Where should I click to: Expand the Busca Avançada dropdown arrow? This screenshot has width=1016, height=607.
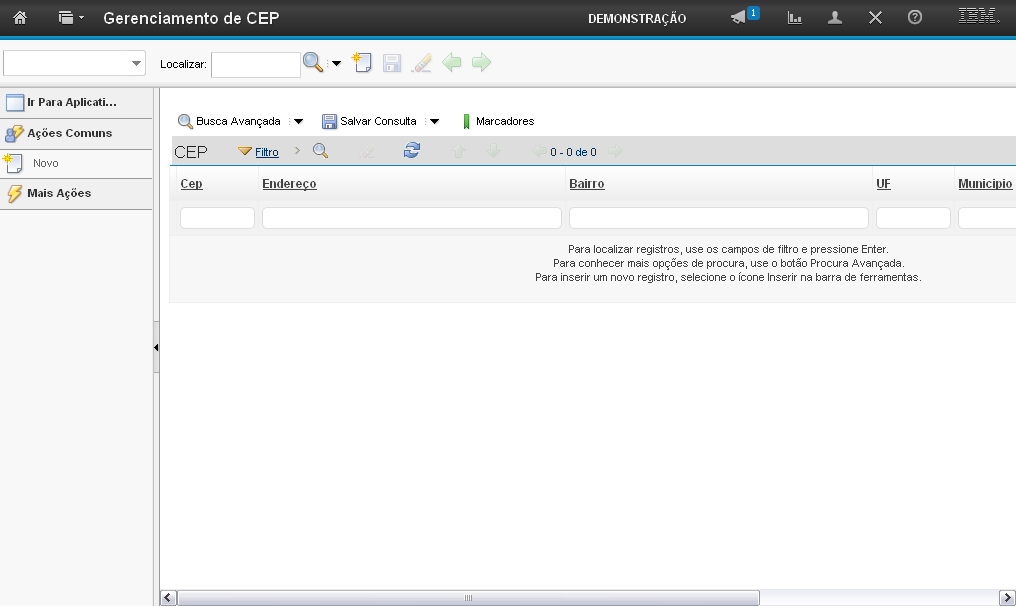point(298,121)
